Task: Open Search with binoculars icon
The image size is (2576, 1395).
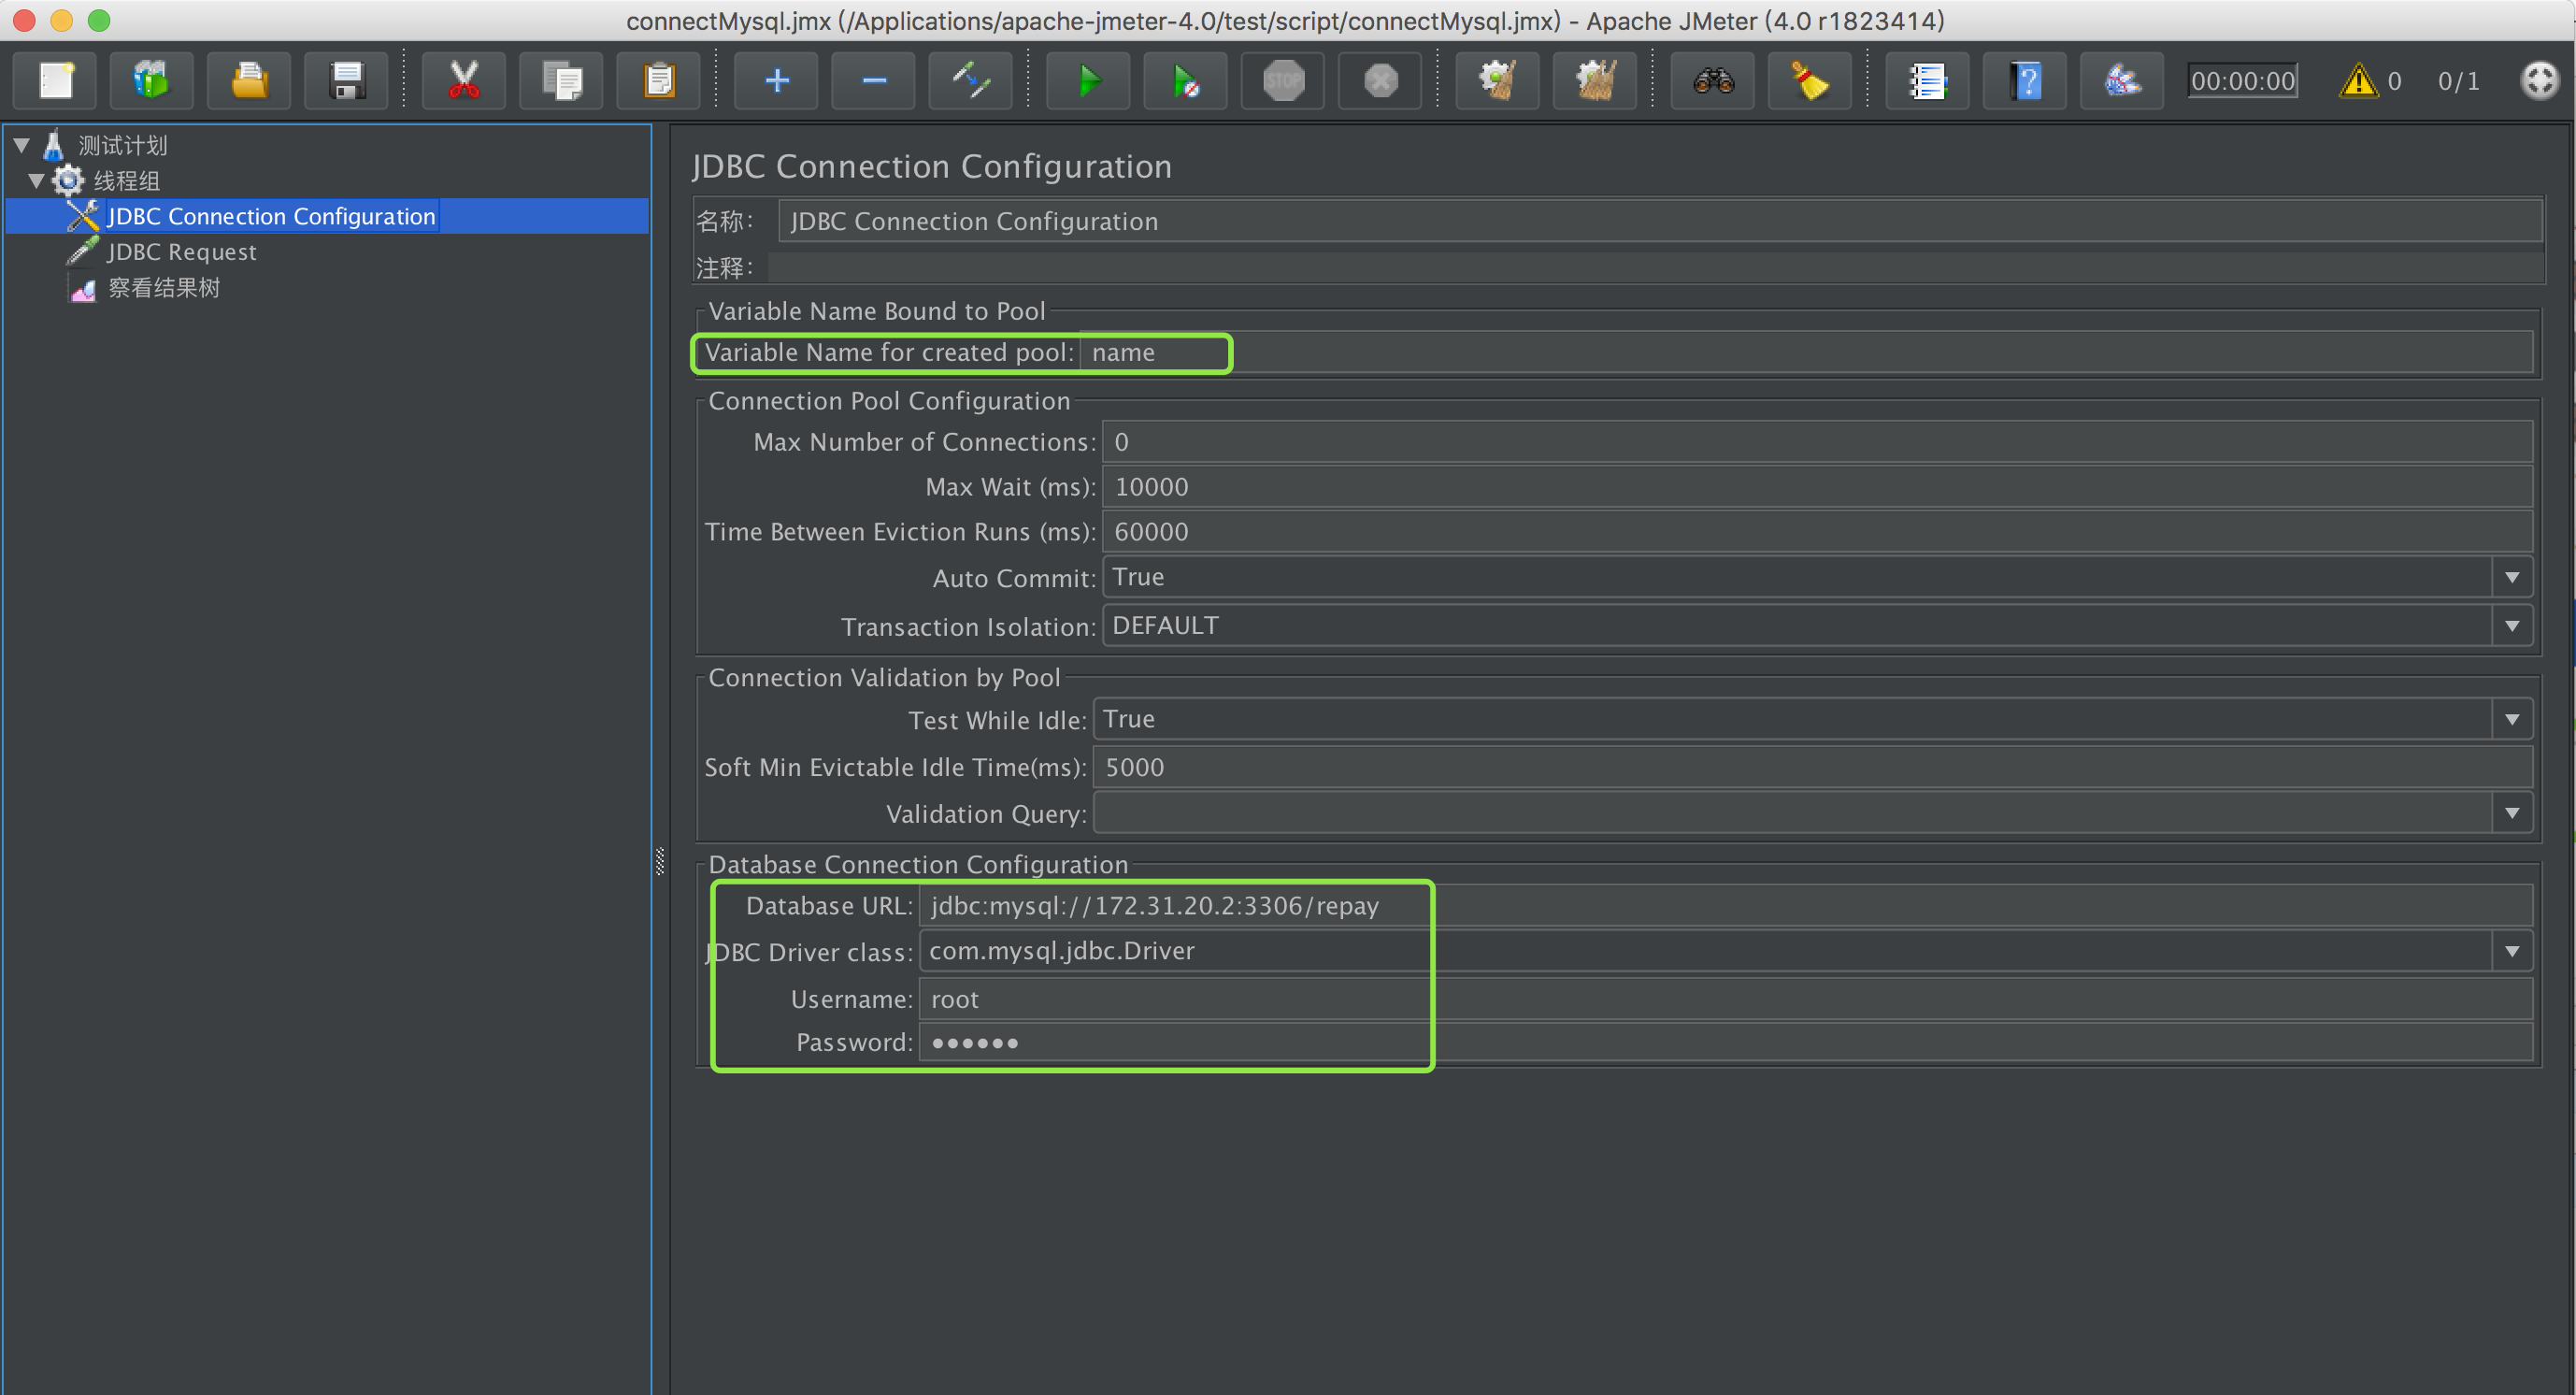Action: (x=1713, y=80)
